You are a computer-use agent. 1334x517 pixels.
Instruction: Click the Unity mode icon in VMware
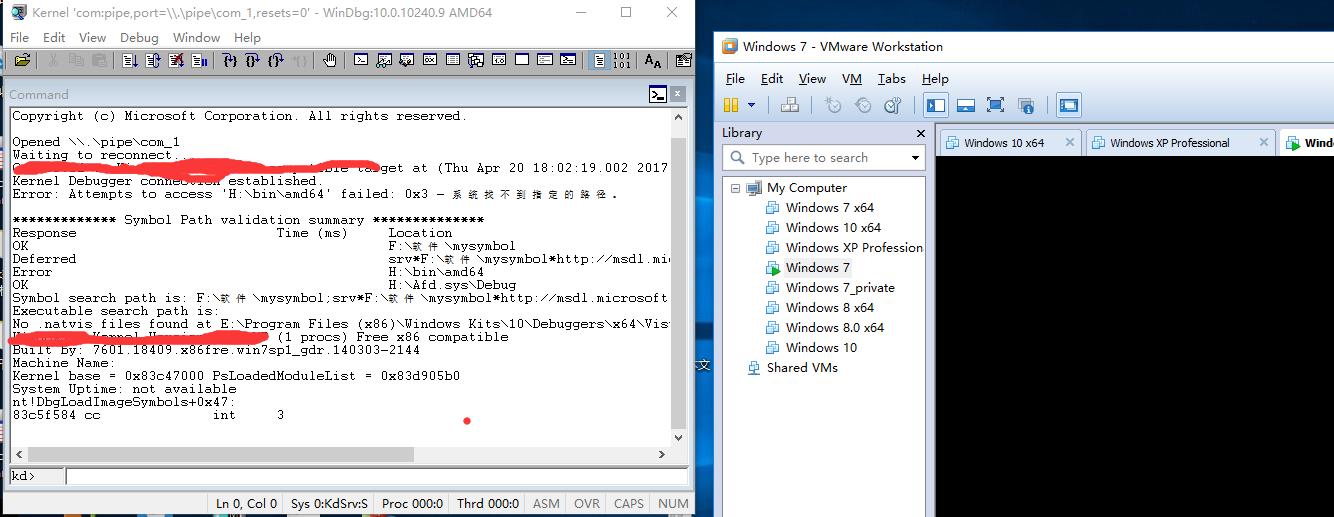pos(1025,105)
